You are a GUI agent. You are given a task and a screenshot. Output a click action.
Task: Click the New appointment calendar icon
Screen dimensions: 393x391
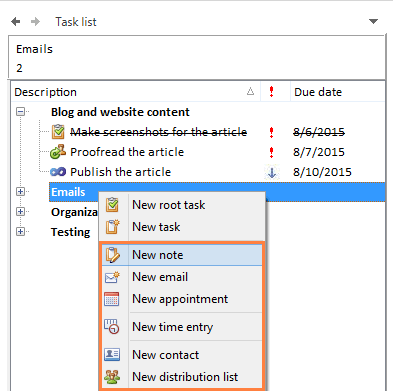point(112,299)
